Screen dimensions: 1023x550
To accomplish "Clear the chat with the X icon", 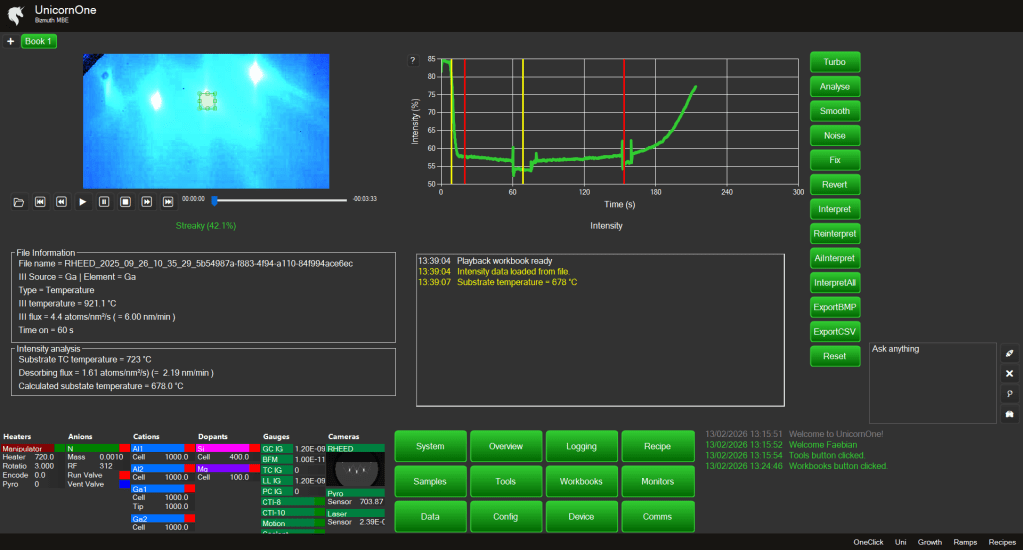I will tap(1009, 374).
